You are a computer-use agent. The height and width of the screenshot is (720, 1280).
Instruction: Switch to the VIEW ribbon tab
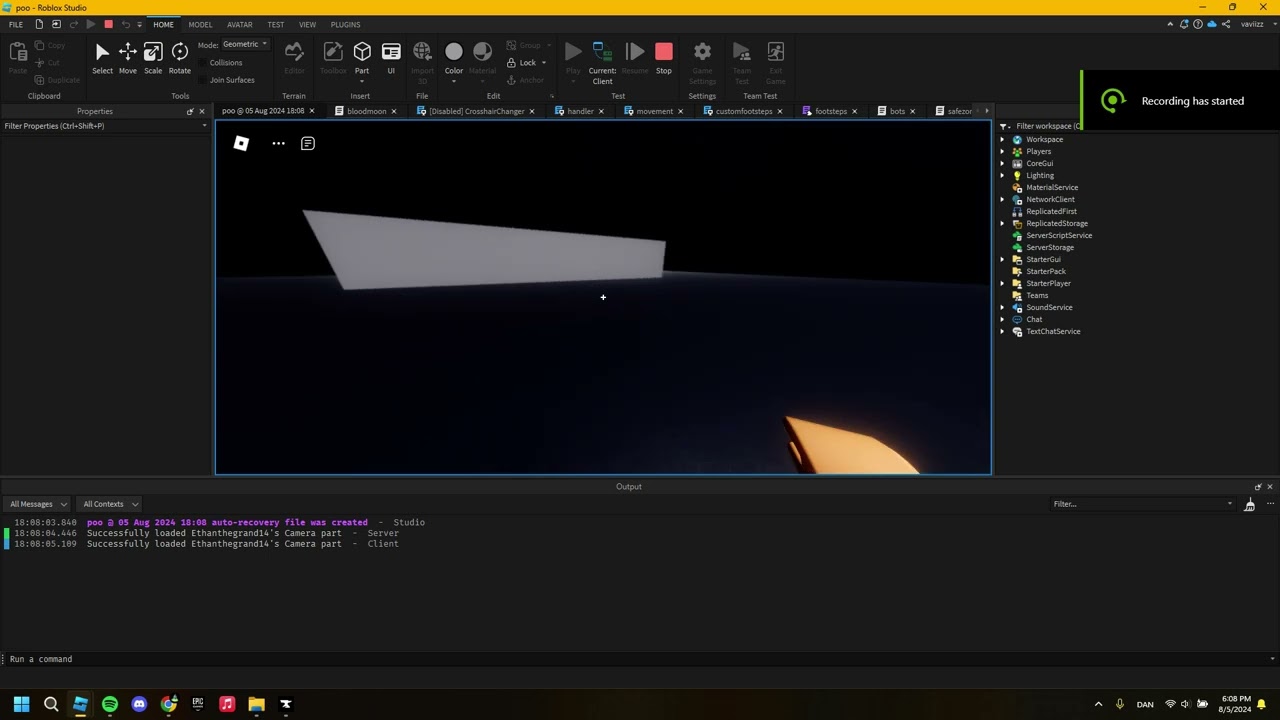[x=307, y=24]
